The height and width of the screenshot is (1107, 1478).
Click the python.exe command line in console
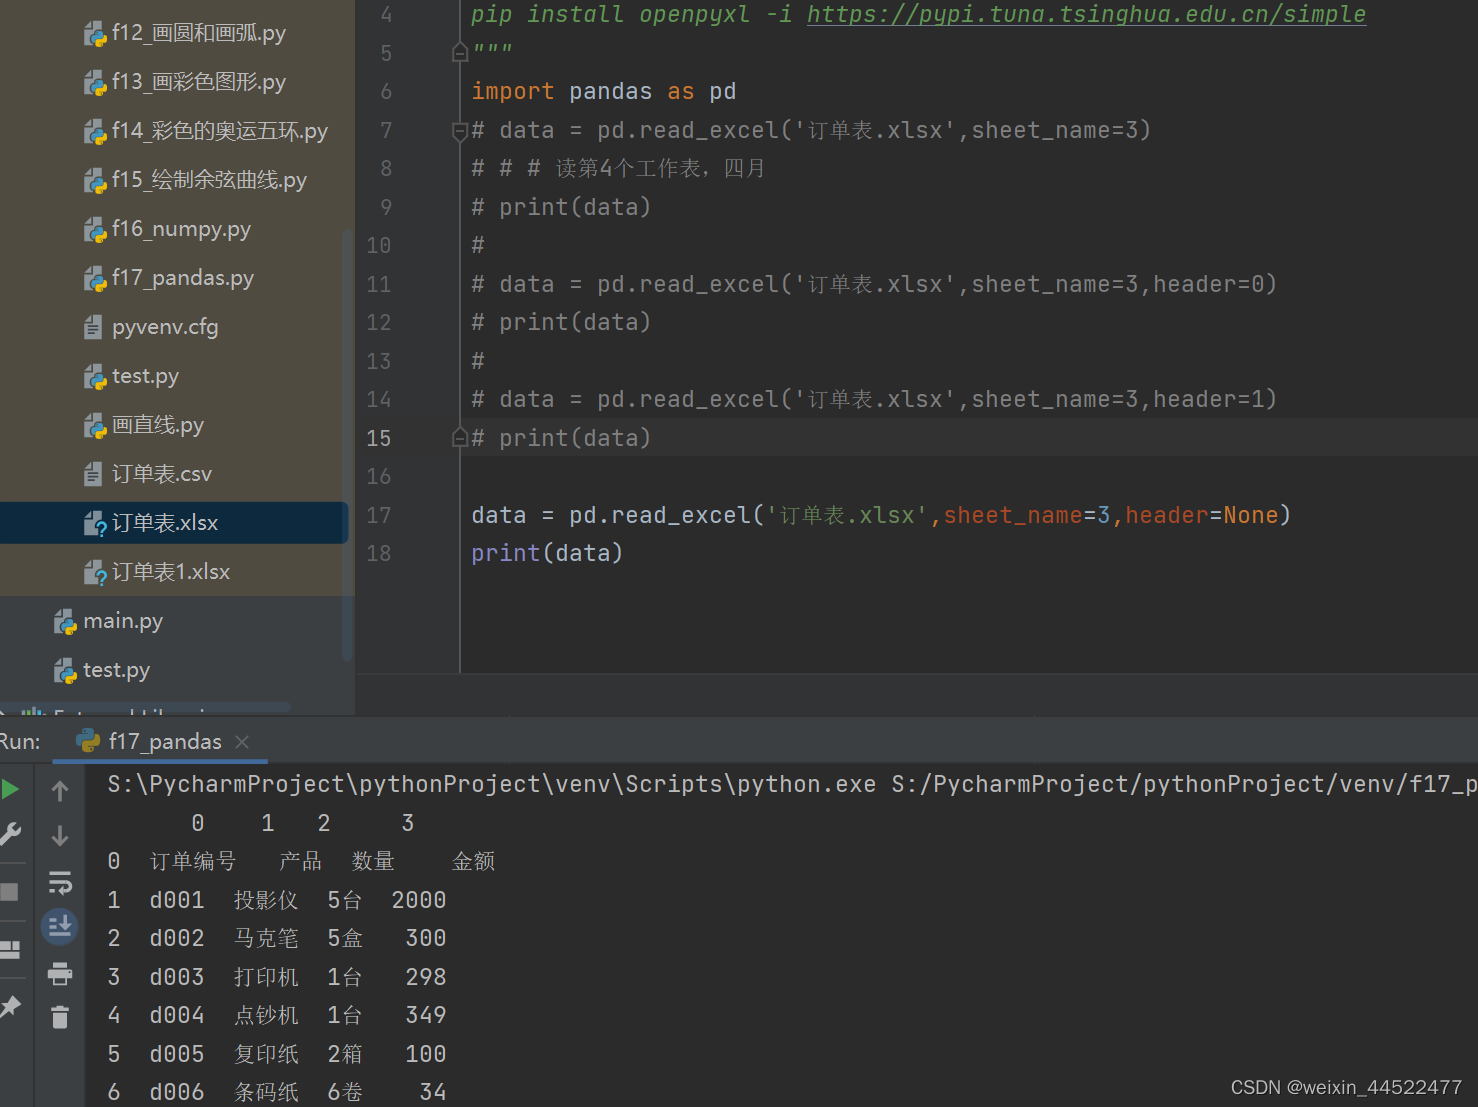coord(792,784)
